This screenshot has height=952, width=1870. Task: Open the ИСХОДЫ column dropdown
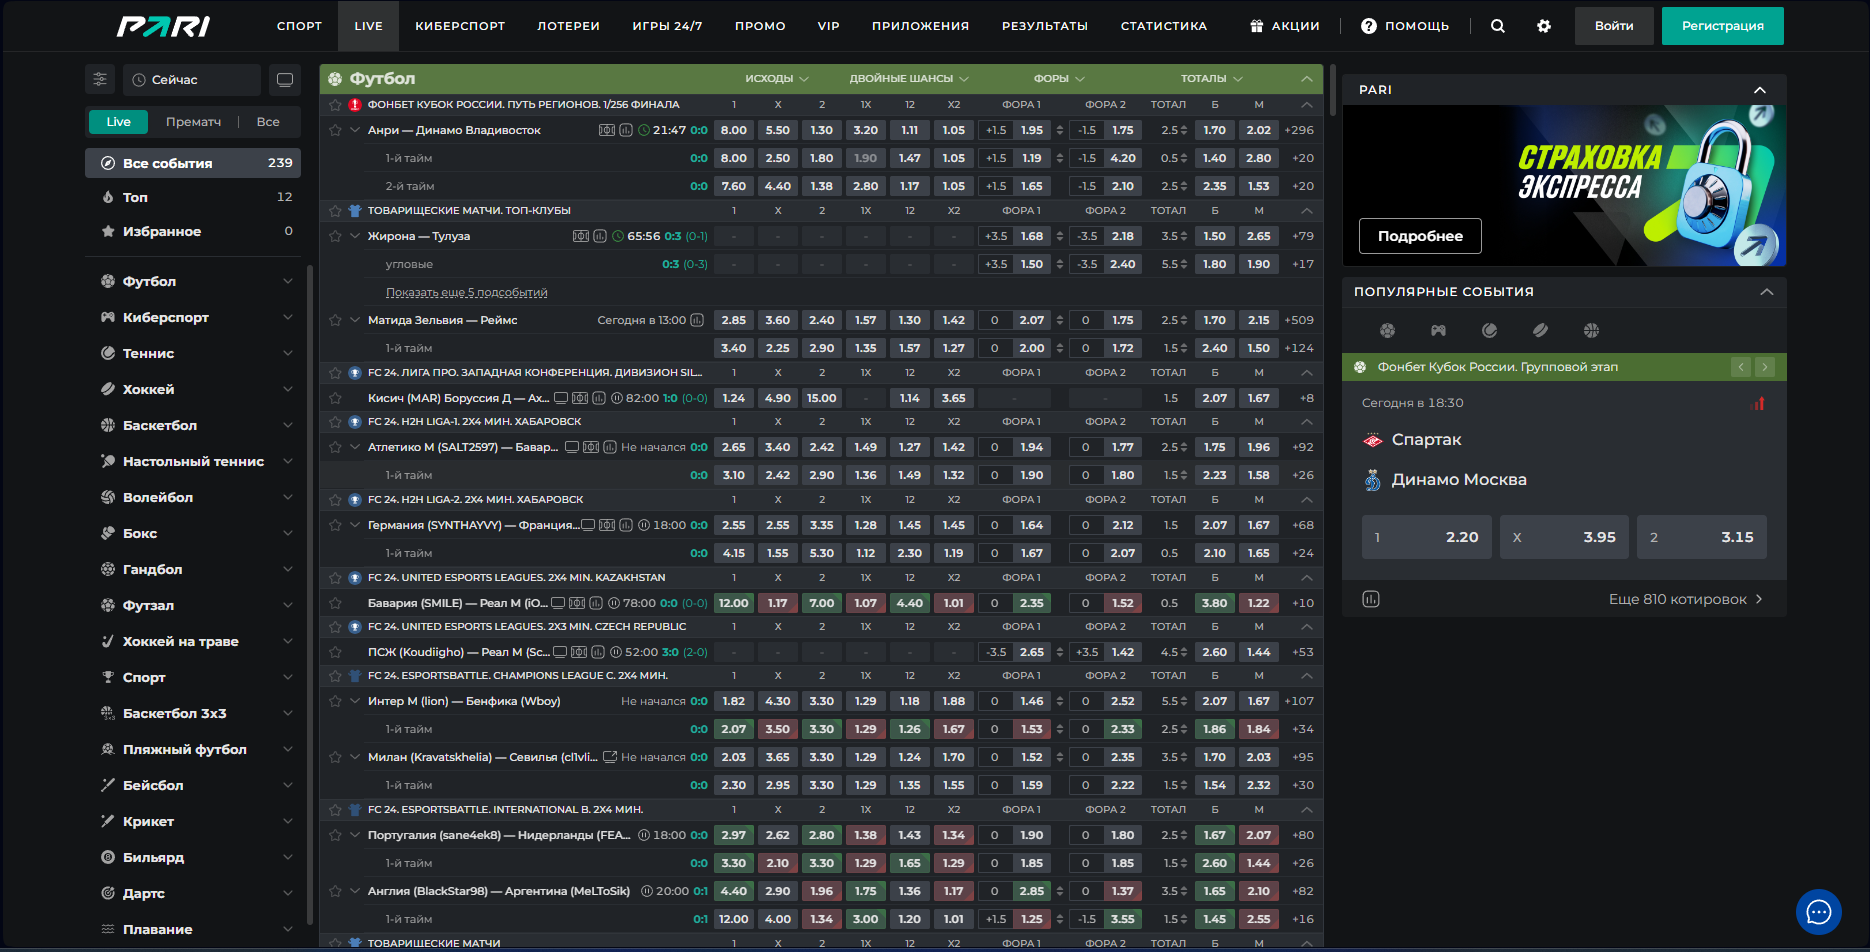click(x=777, y=78)
